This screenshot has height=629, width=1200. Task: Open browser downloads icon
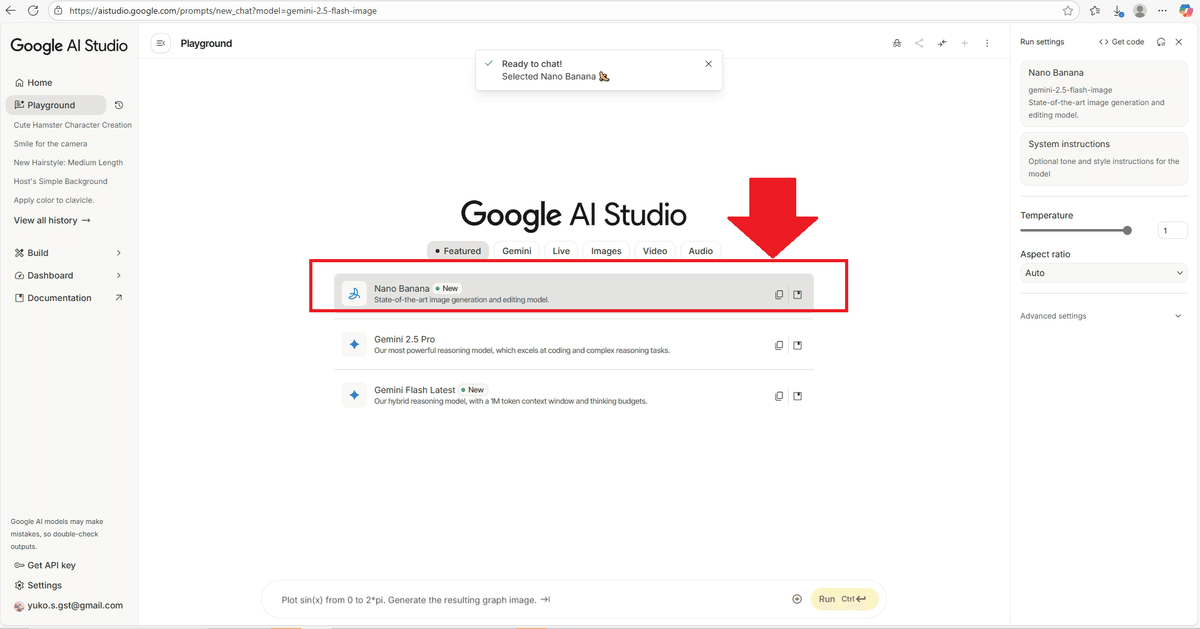1118,11
